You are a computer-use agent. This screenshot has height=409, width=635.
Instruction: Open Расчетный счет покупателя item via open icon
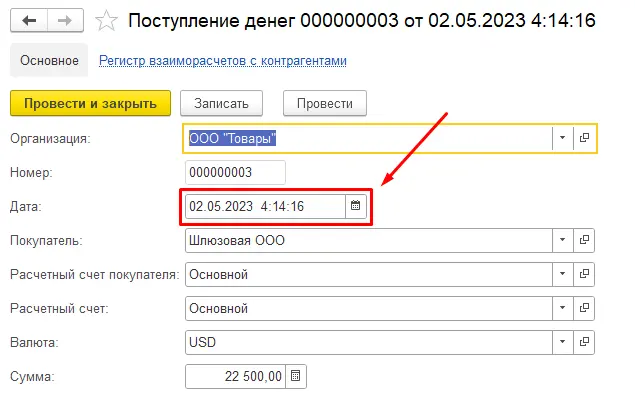click(x=584, y=274)
